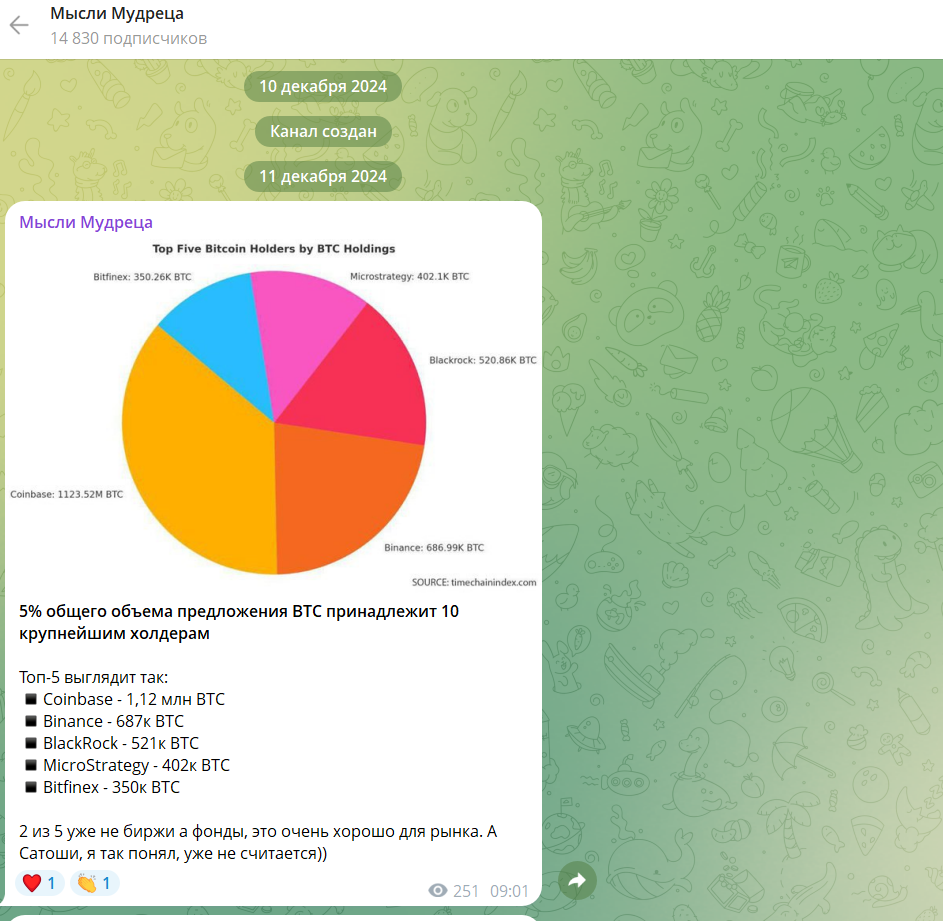The image size is (943, 921).
Task: Open the post author name Мысли Мудреца
Action: [86, 222]
